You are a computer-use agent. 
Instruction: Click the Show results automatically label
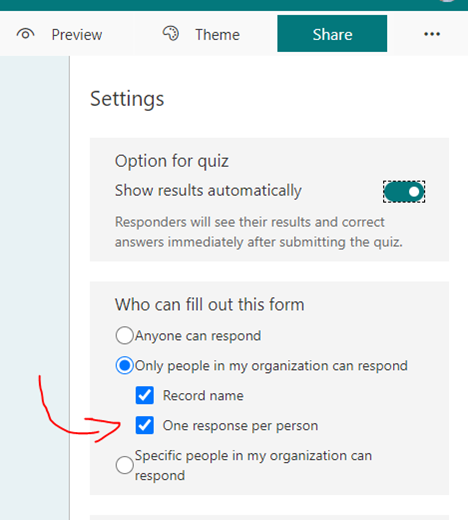[208, 191]
